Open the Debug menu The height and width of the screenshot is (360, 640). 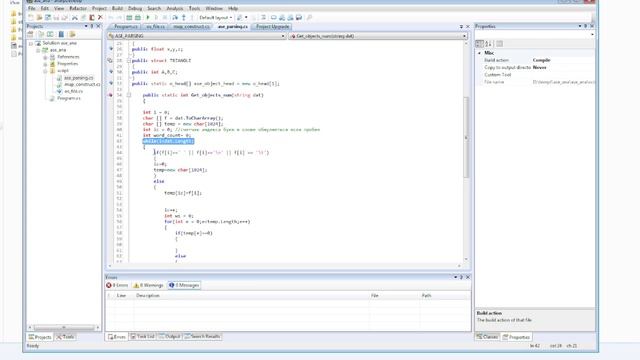coord(135,8)
